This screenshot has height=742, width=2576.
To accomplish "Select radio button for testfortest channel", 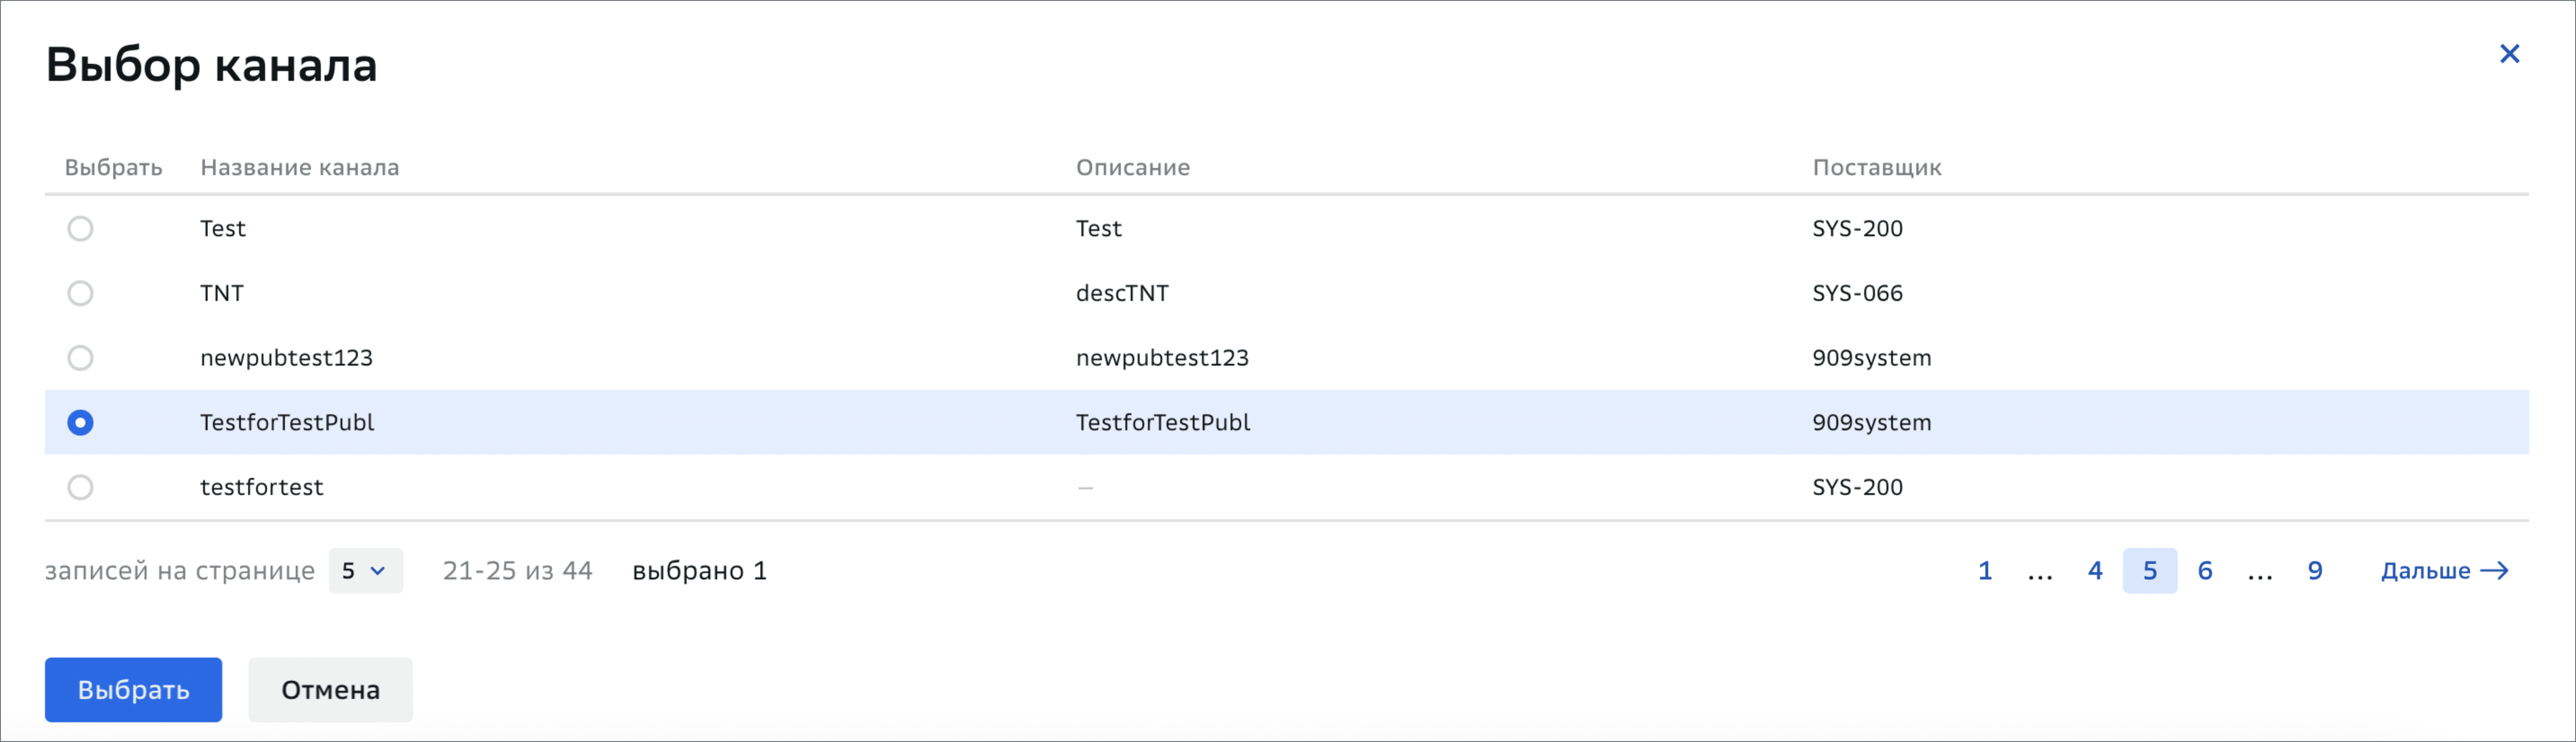I will [x=80, y=487].
